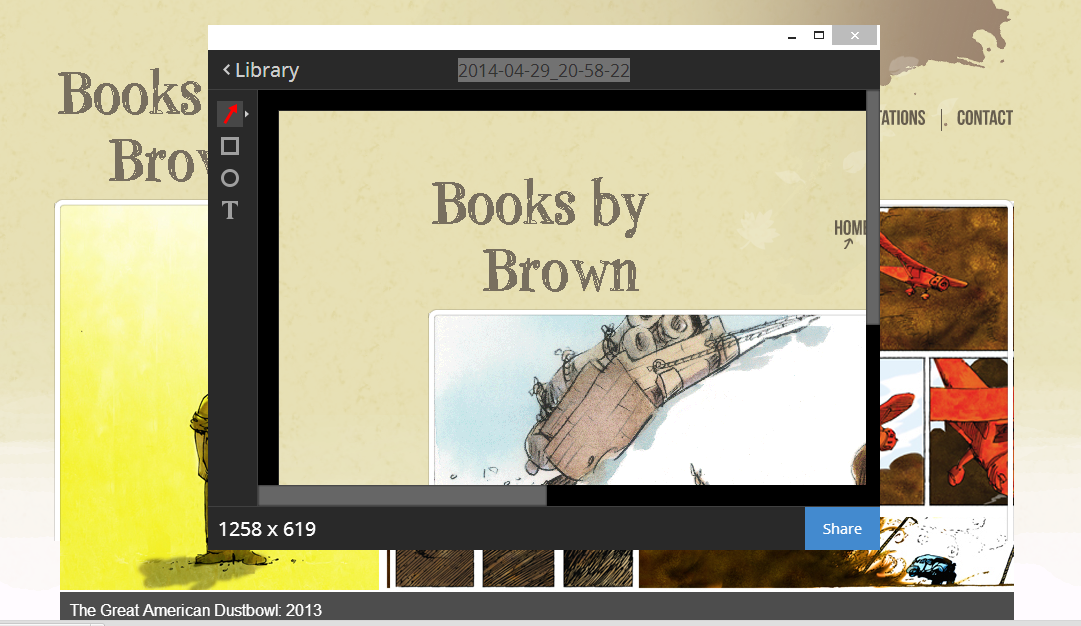Select the text annotation tool
1081x626 pixels.
click(x=230, y=210)
